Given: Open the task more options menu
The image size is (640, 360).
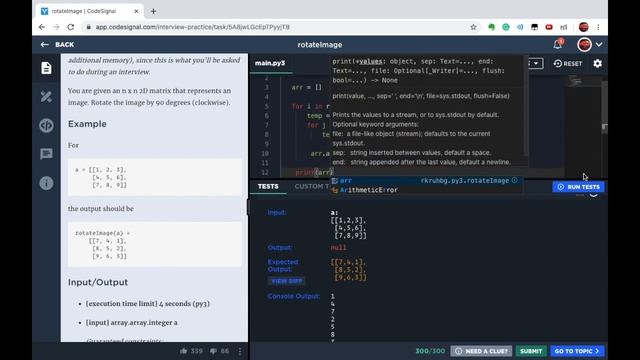Looking at the screenshot, I should (240, 351).
